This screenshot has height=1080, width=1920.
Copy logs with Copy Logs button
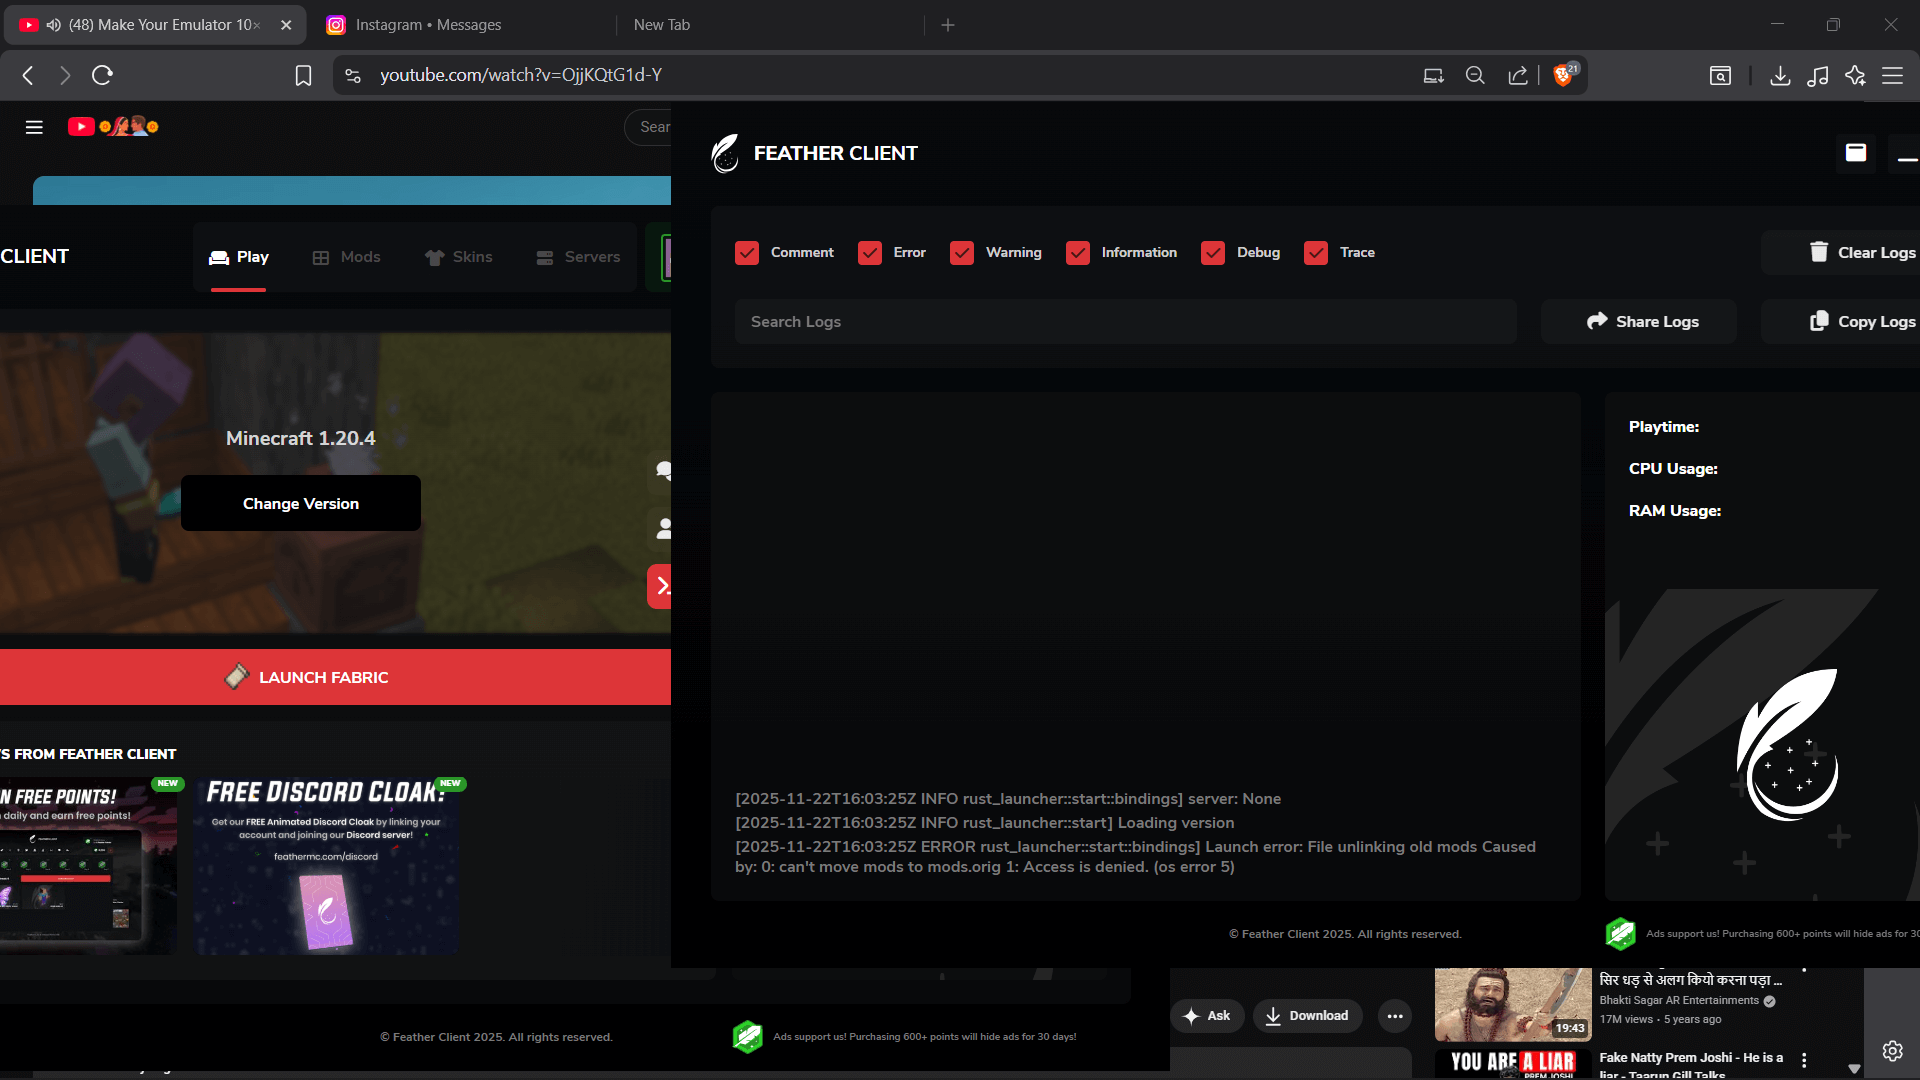pos(1841,322)
